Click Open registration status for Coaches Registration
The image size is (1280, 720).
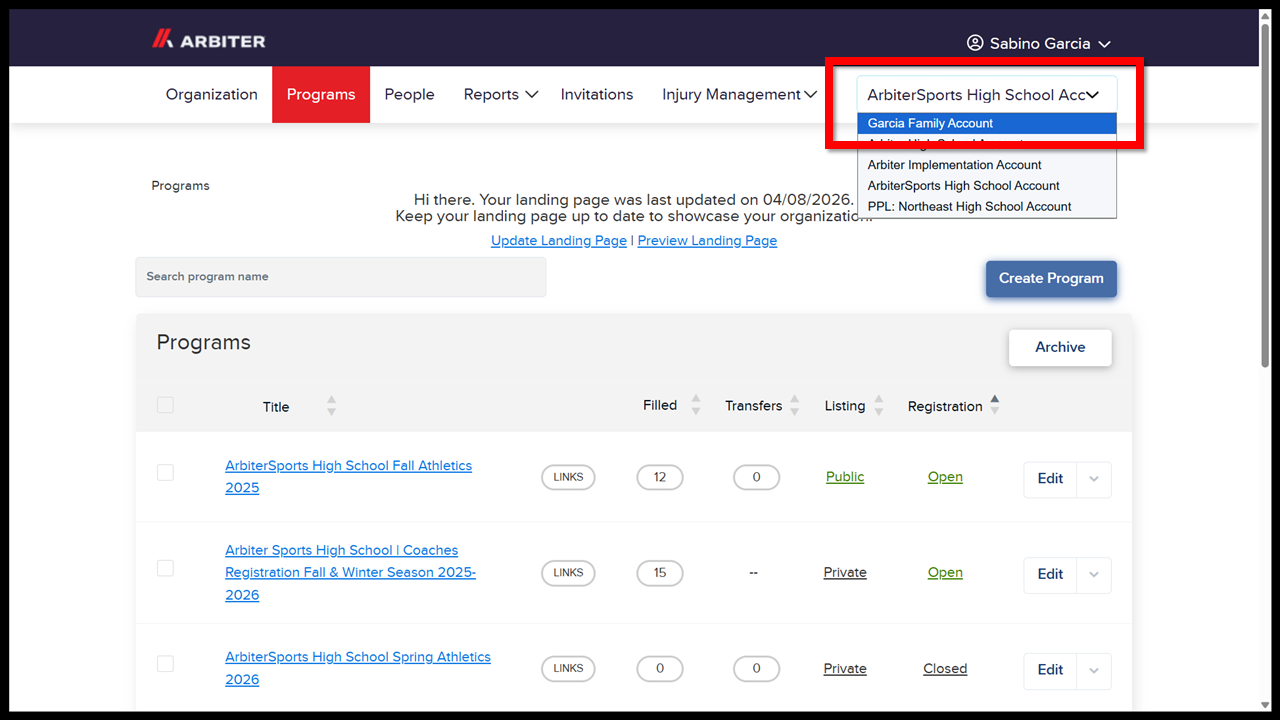(945, 573)
